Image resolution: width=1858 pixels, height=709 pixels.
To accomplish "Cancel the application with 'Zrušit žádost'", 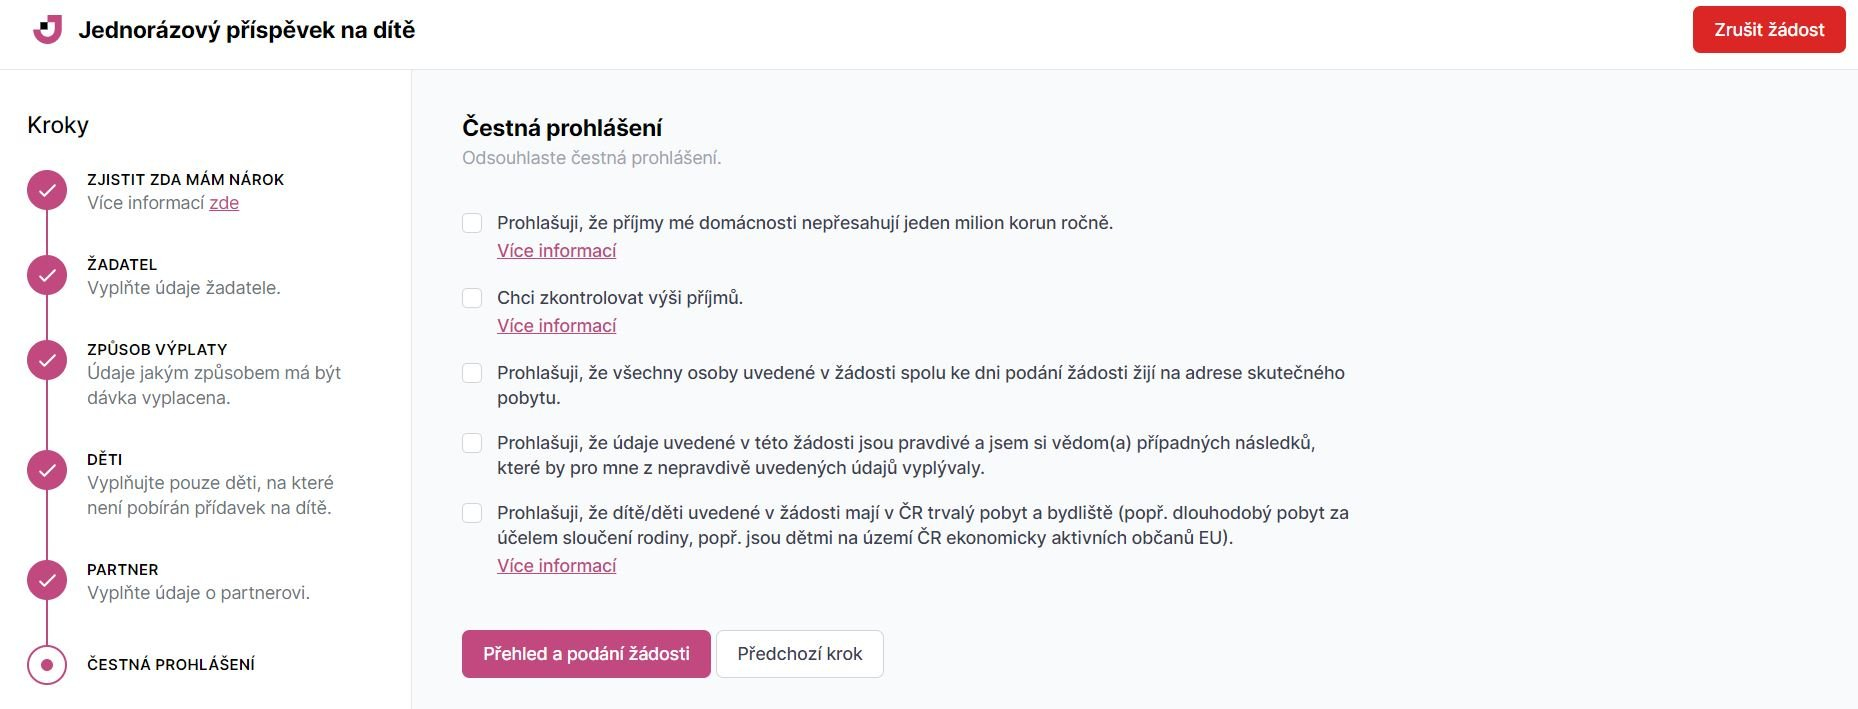I will [x=1768, y=30].
